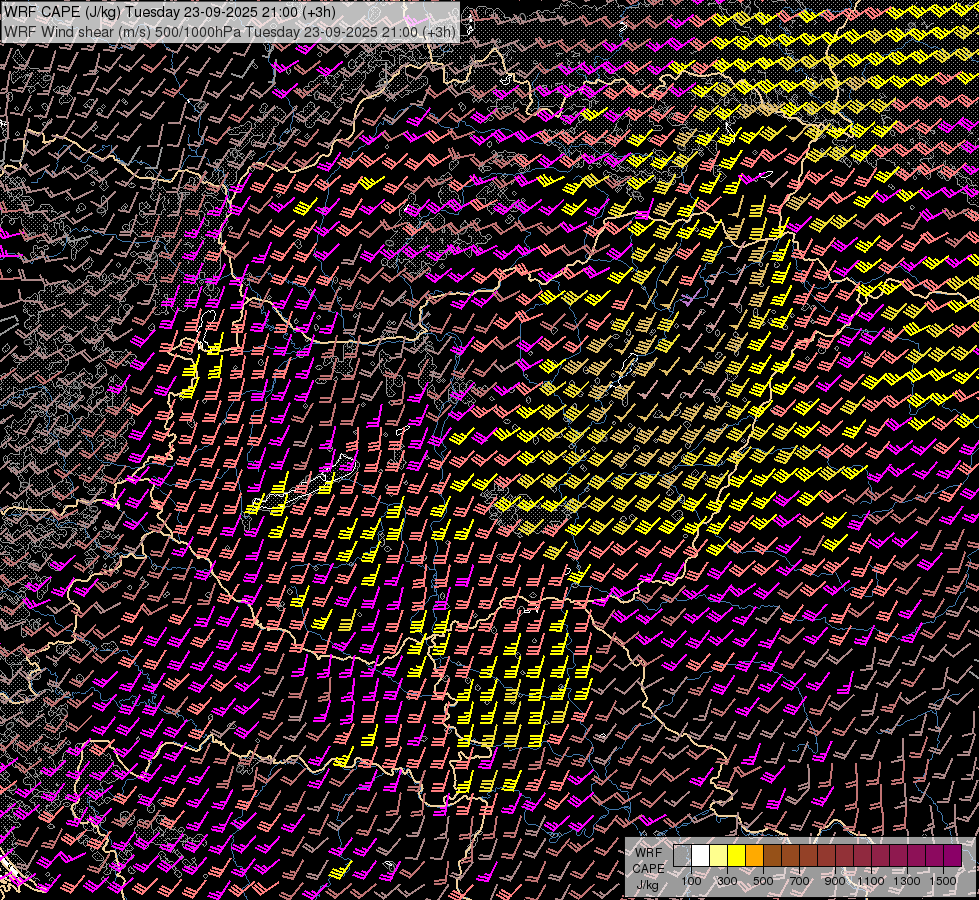Click the 900 value beneath the colorbar
Screen dimensions: 979x900
click(835, 881)
